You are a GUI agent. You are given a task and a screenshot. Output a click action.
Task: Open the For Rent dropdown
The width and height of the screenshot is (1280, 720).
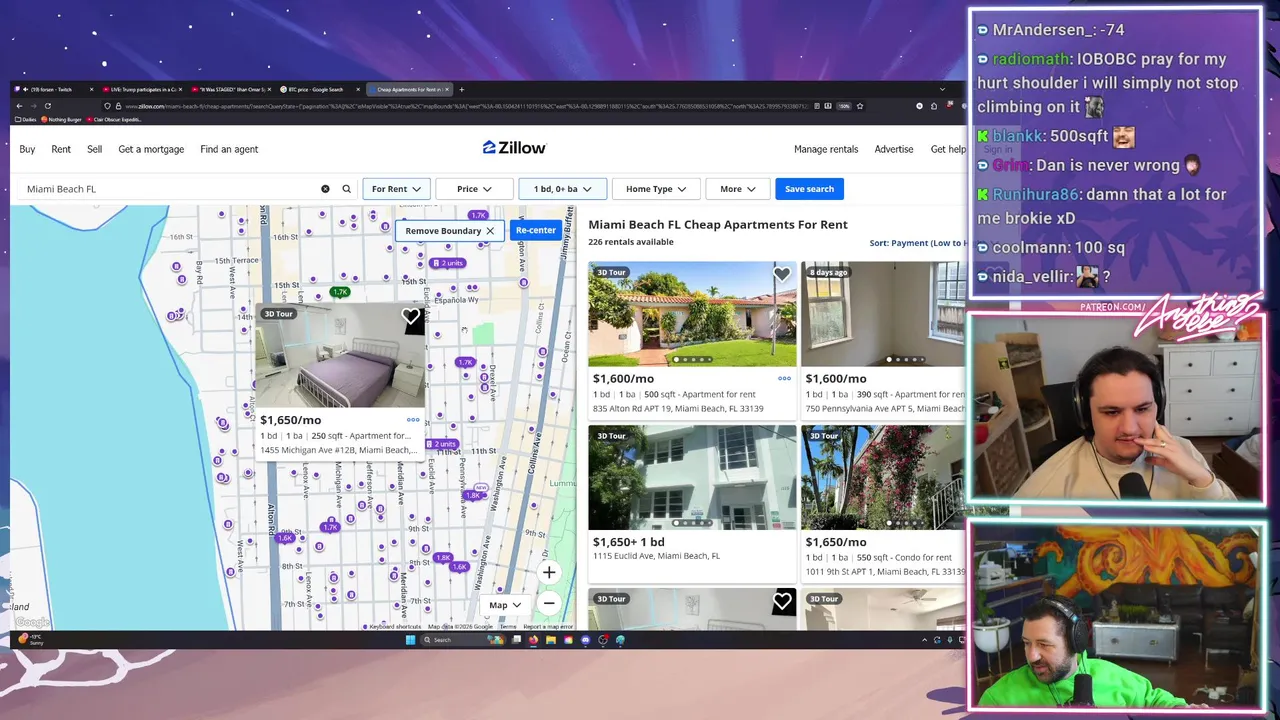tap(396, 189)
